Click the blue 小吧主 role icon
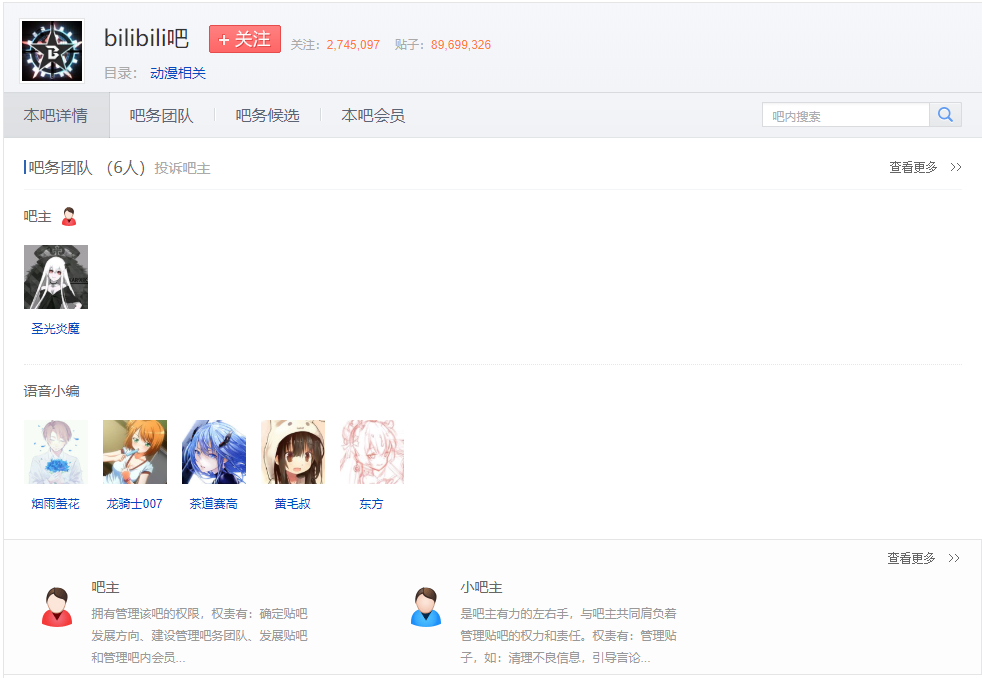Viewport: 982px width, 678px height. click(x=426, y=607)
